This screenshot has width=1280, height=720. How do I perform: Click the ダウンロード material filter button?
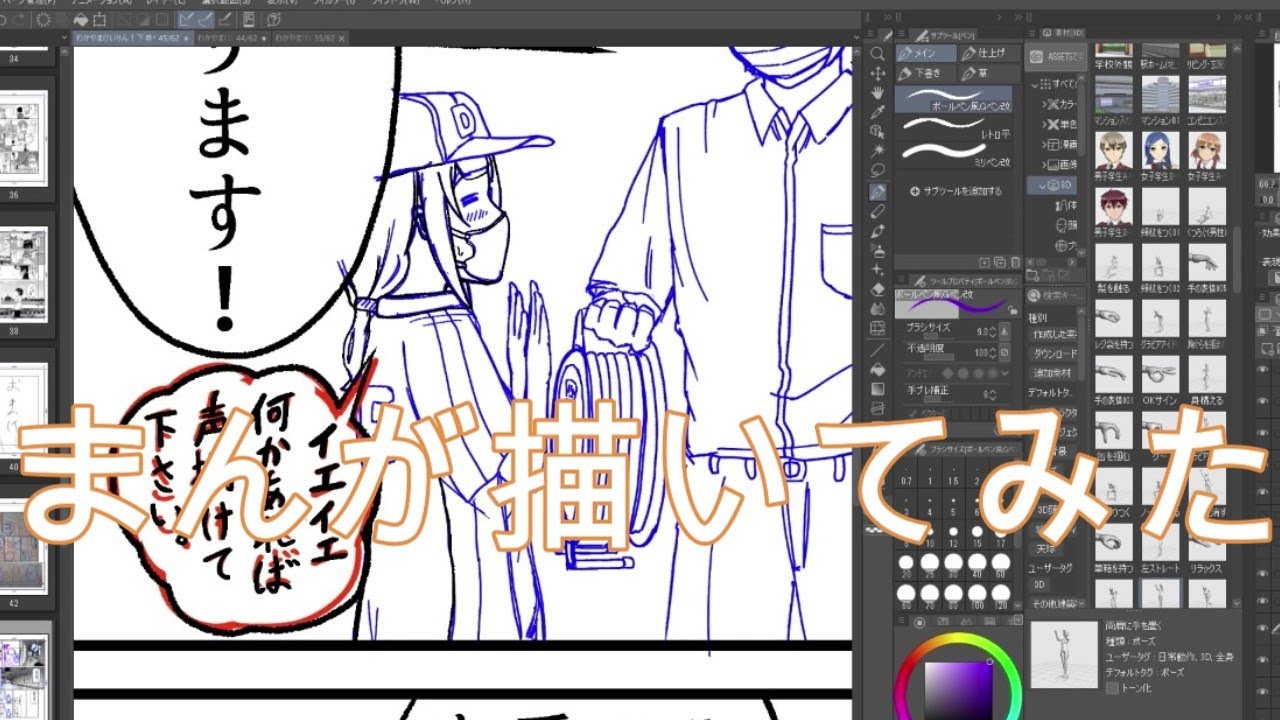point(1055,354)
